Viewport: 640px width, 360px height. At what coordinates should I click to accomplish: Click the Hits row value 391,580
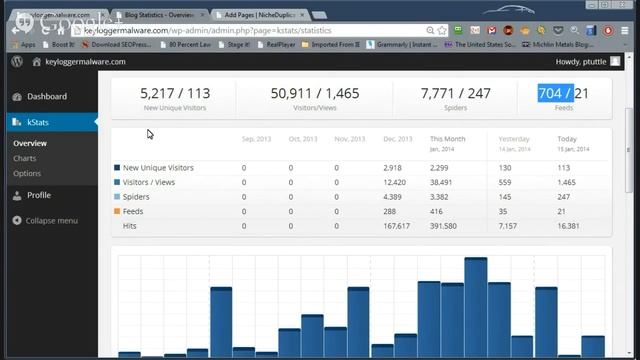(x=443, y=226)
